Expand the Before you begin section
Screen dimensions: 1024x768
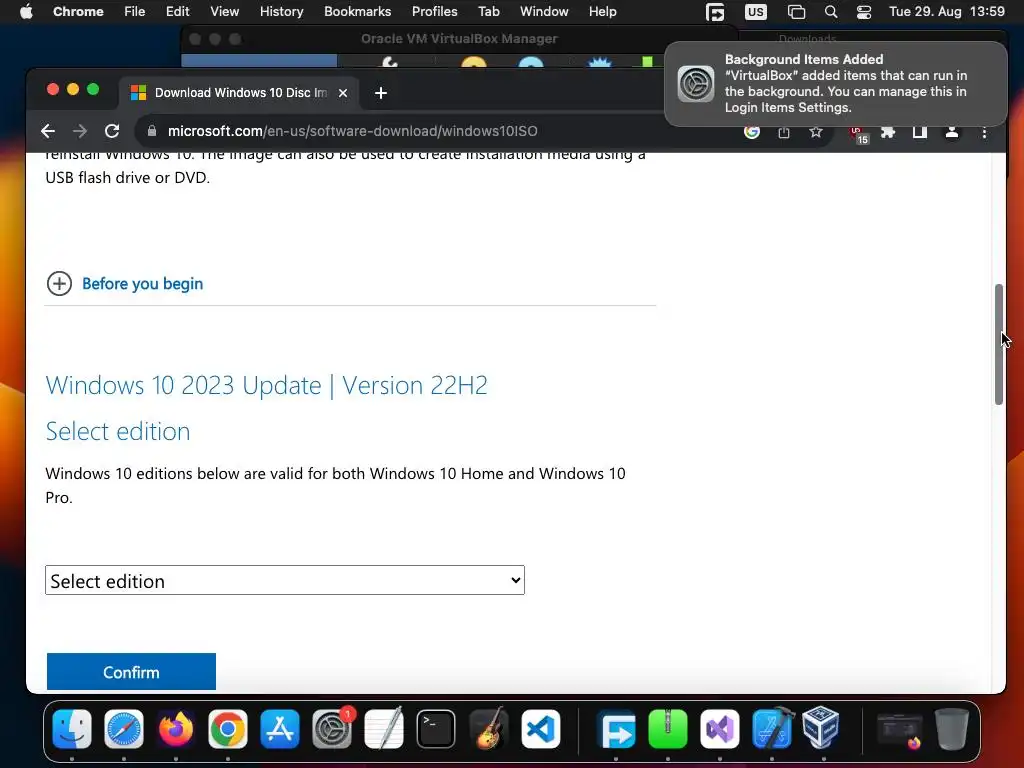pos(142,283)
